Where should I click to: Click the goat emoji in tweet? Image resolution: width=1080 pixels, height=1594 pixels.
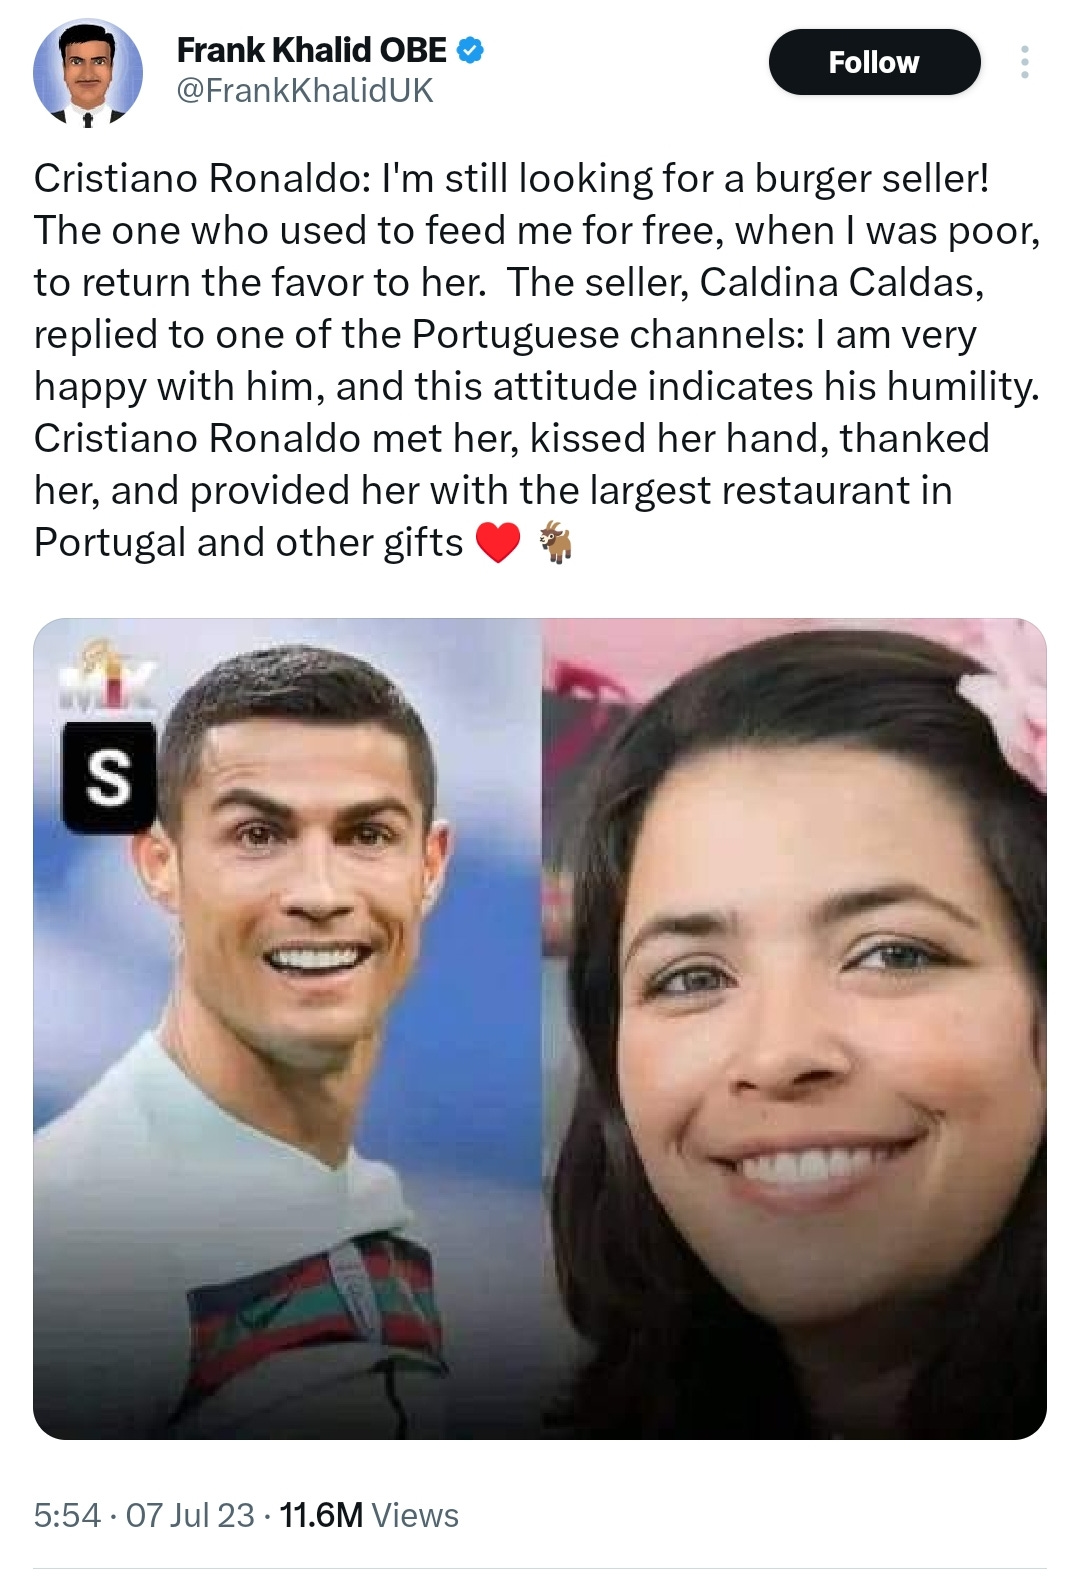coord(556,543)
